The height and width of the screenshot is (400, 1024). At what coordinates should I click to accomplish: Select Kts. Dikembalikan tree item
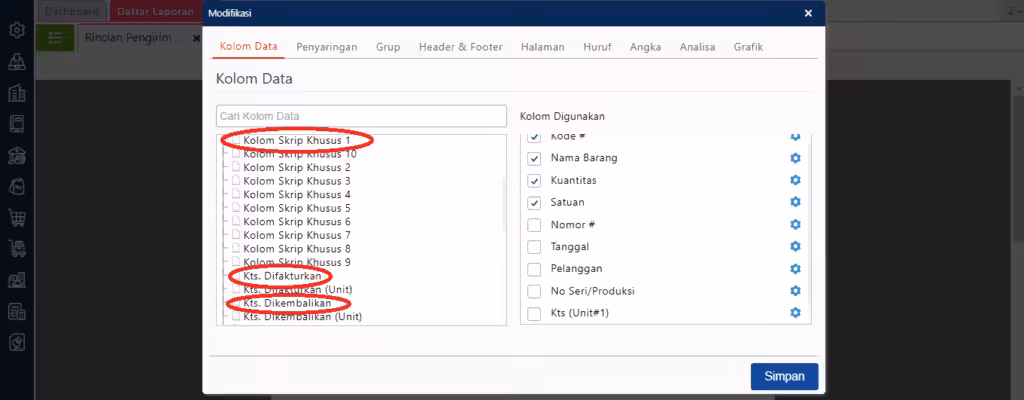(x=287, y=303)
